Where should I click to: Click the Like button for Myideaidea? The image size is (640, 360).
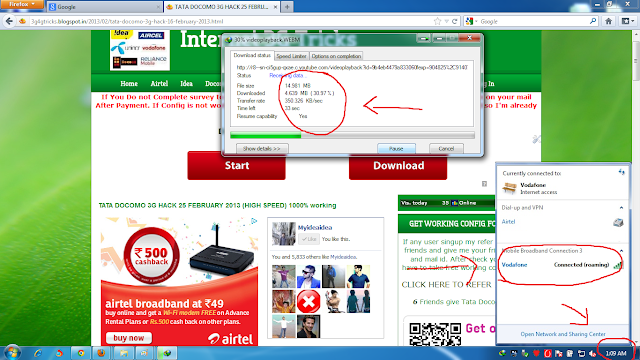[x=309, y=239]
